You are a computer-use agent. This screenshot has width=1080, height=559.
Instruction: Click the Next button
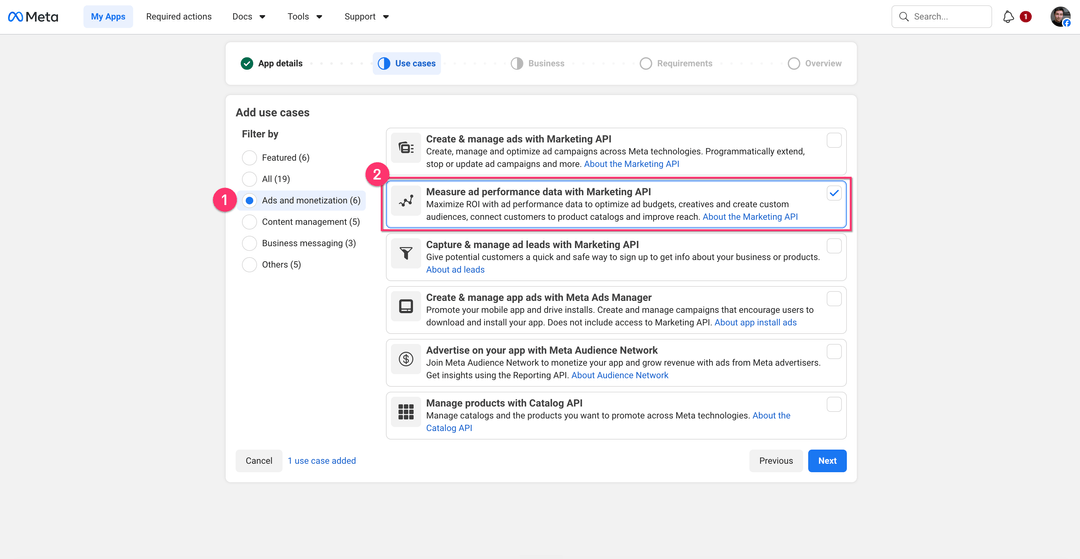coord(827,461)
